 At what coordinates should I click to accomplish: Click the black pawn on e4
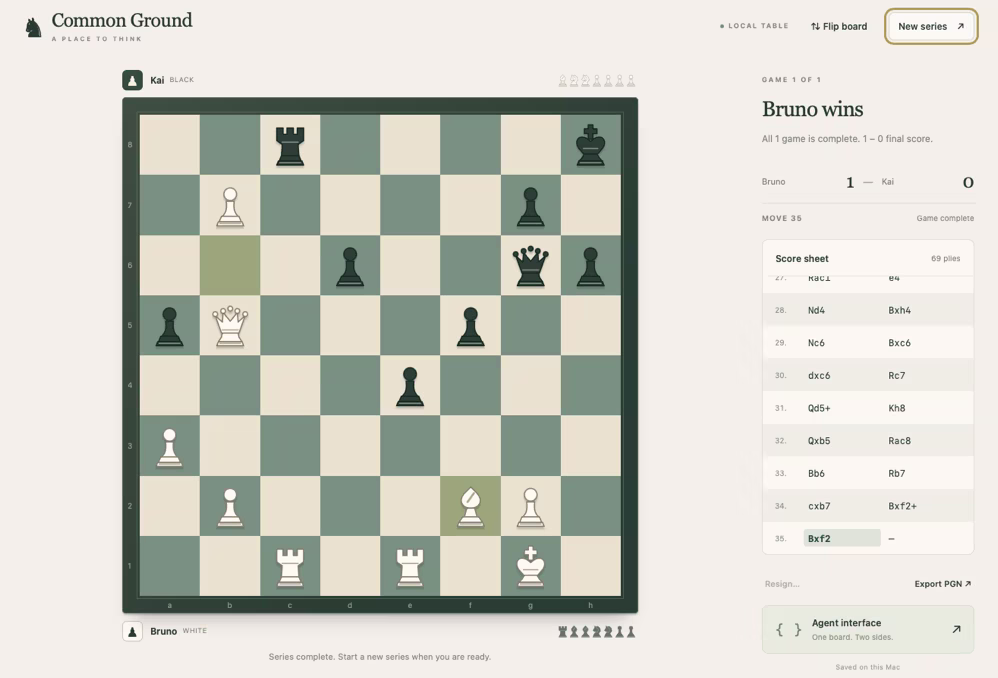coord(410,386)
